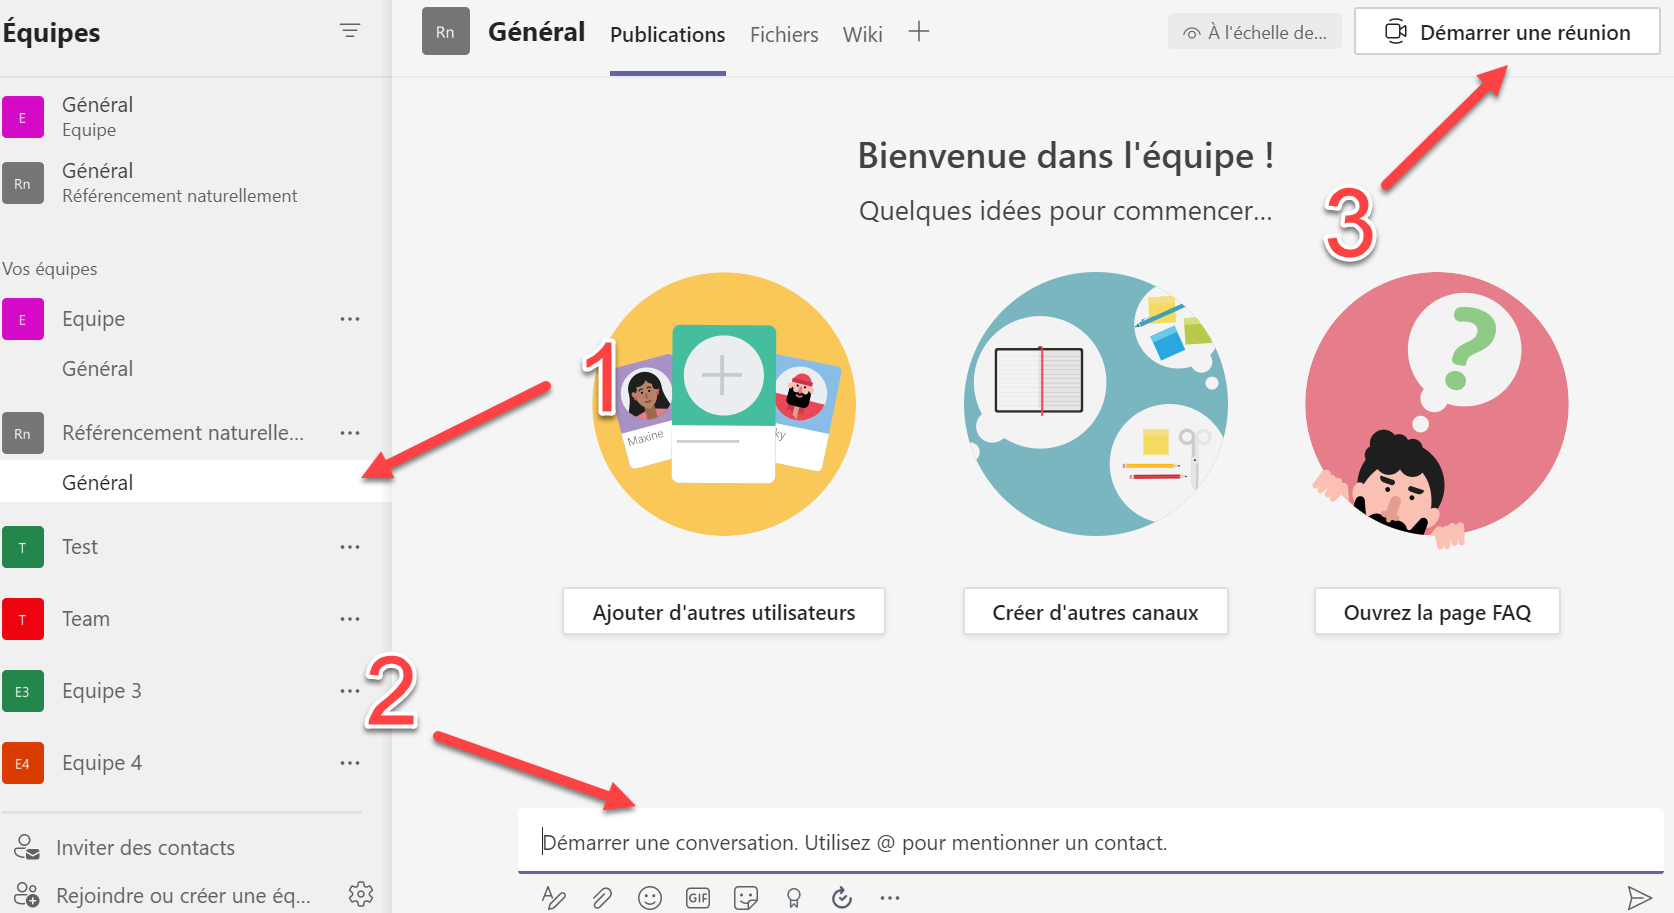Open the Wiki tab
The image size is (1674, 913).
pyautogui.click(x=861, y=34)
